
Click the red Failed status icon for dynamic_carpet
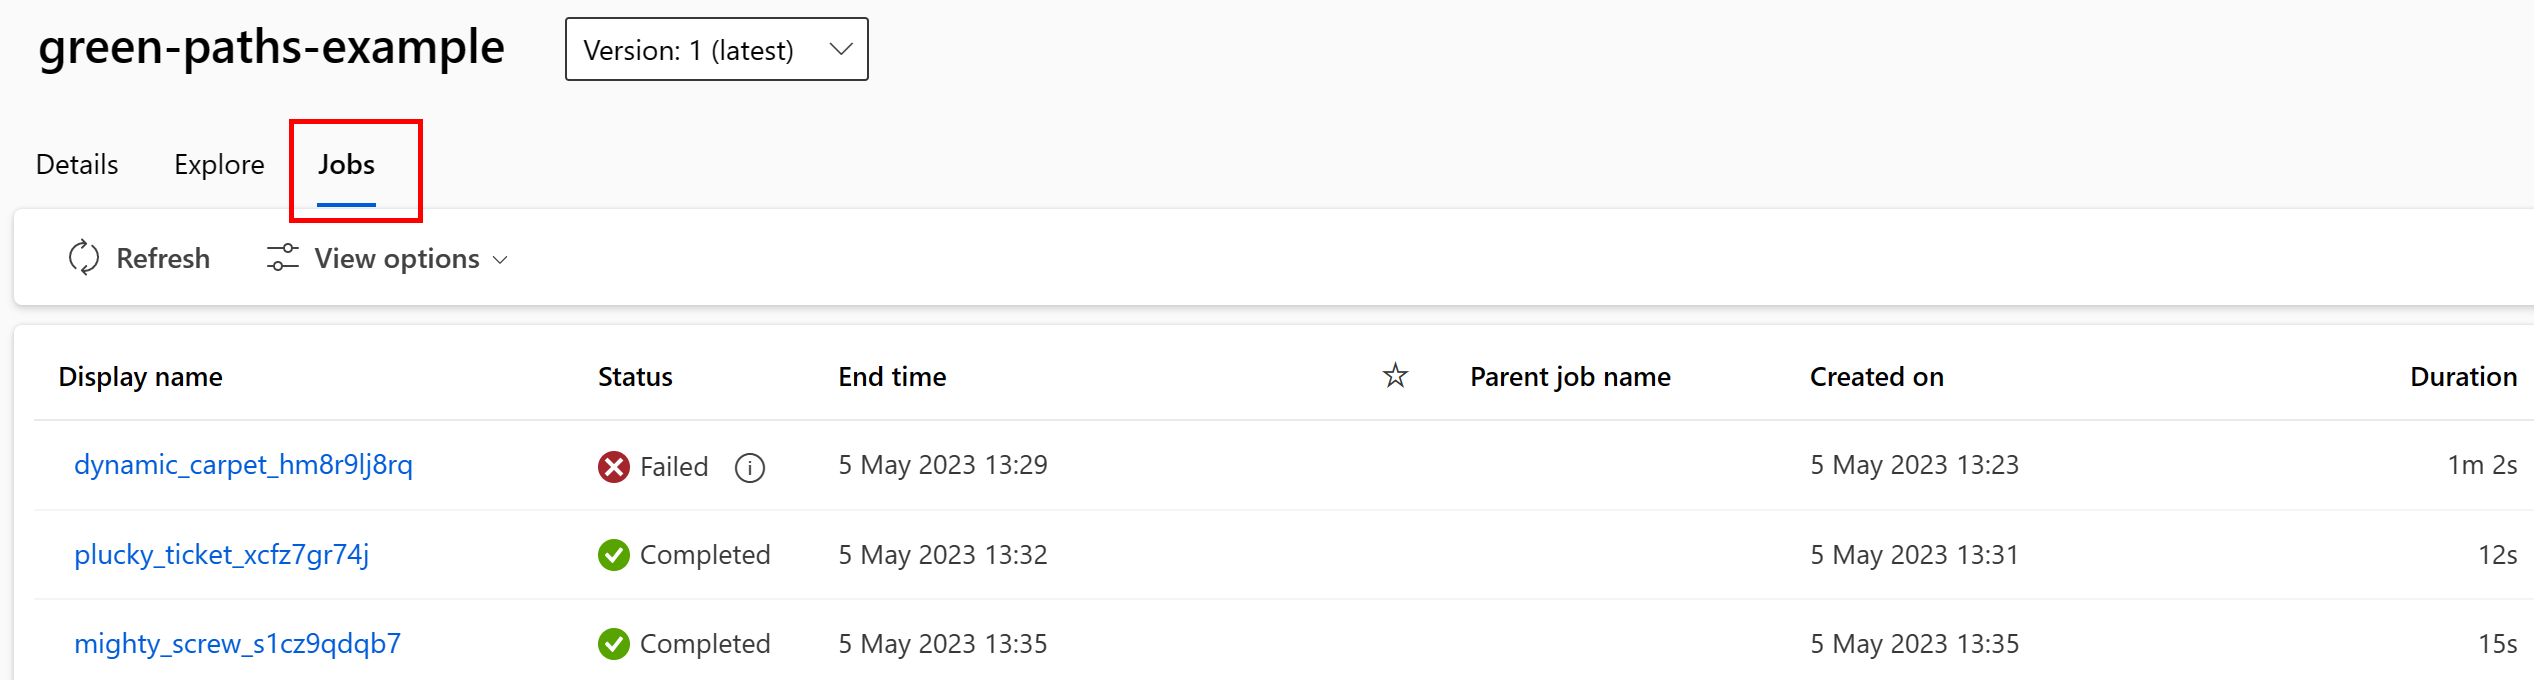[x=613, y=466]
